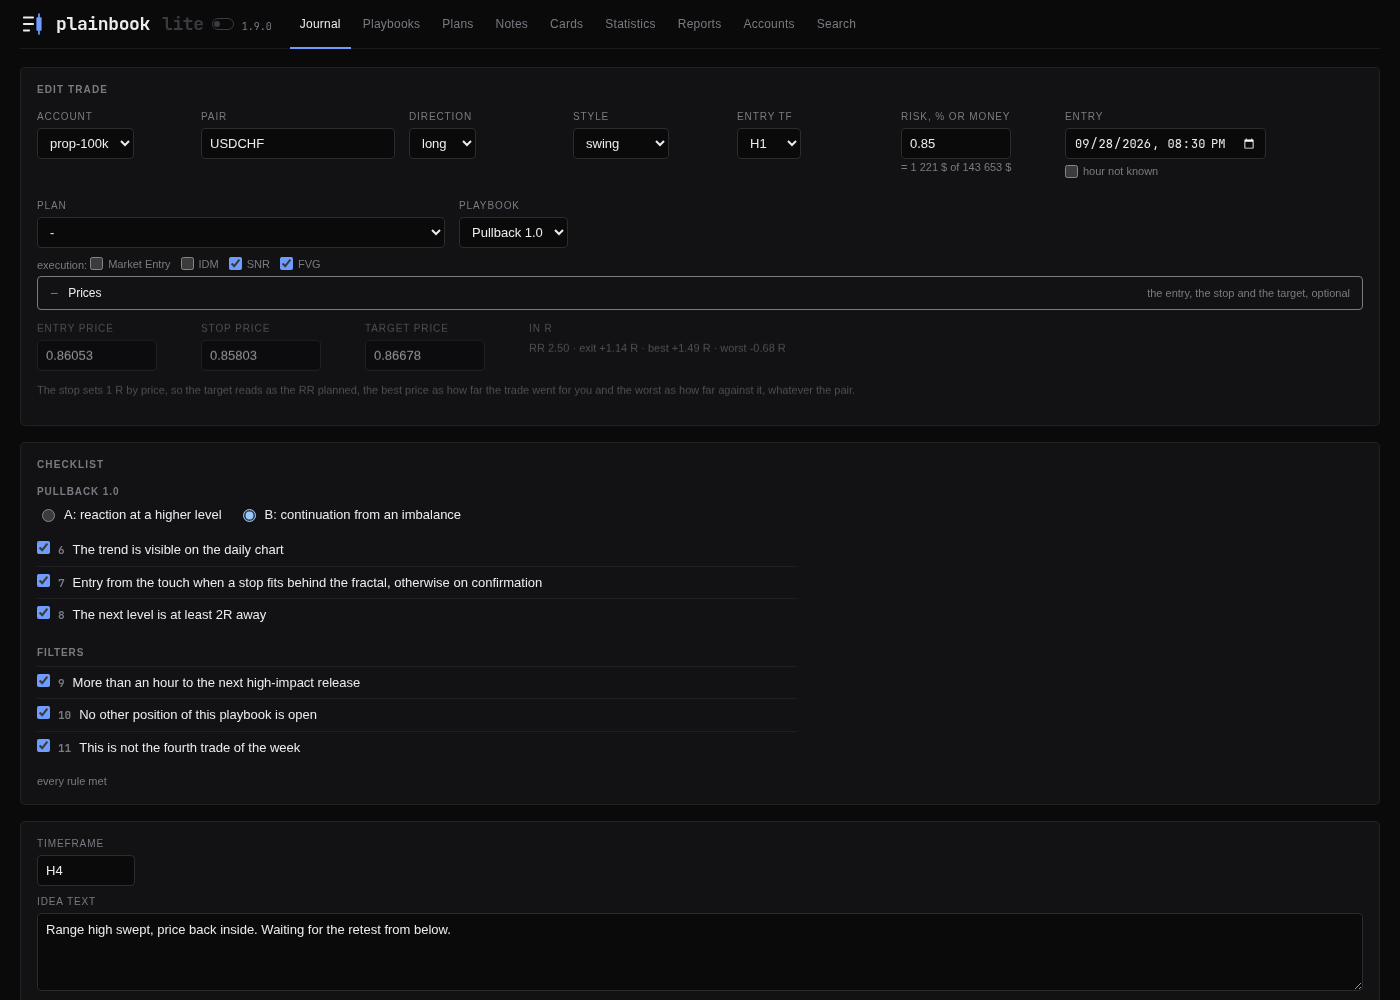Go to the Accounts tab
Screen dimensions: 1400x1000
pyautogui.click(x=769, y=24)
